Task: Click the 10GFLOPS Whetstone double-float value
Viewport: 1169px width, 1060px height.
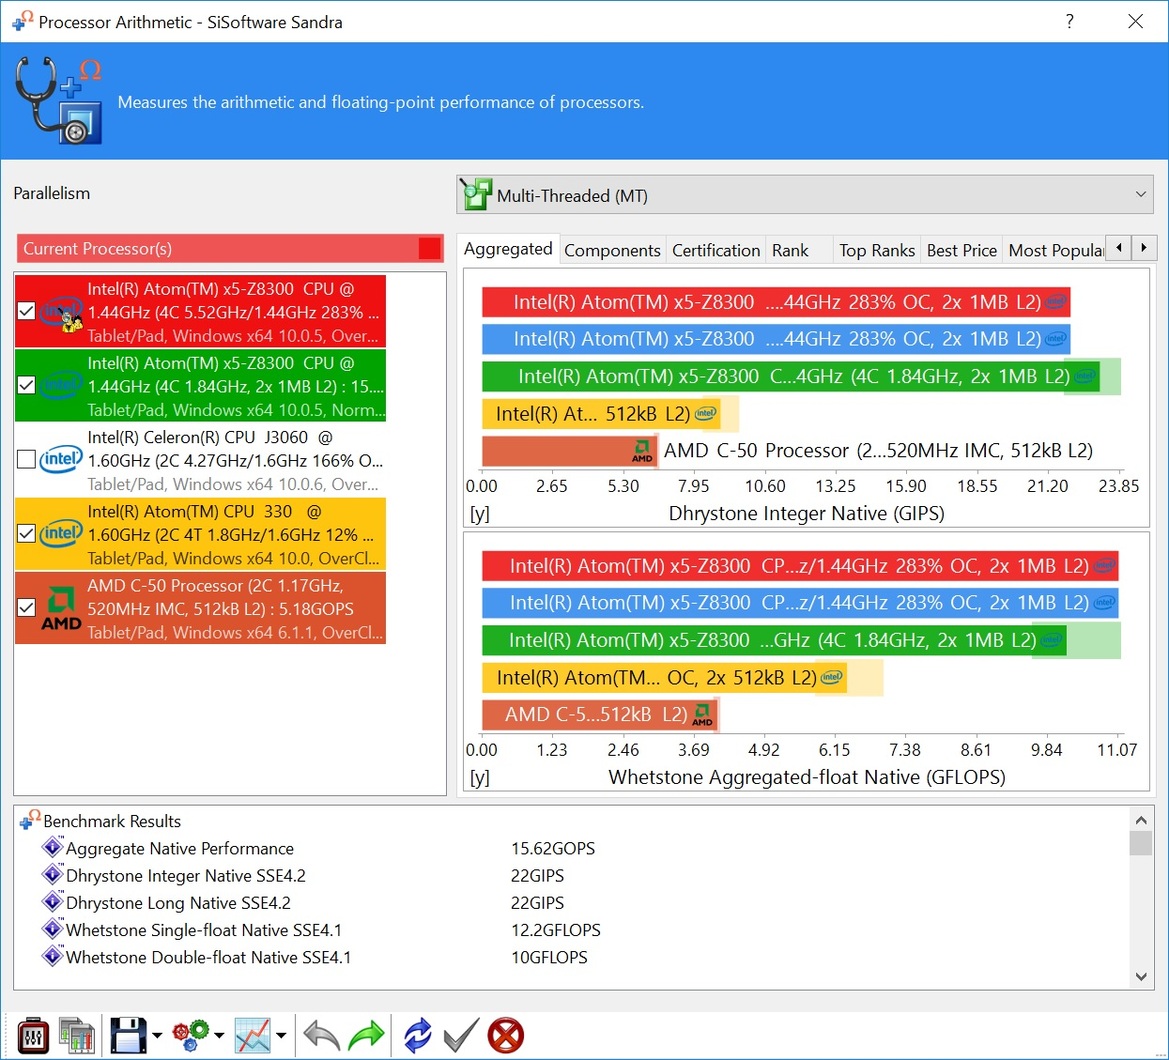Action: pos(549,957)
